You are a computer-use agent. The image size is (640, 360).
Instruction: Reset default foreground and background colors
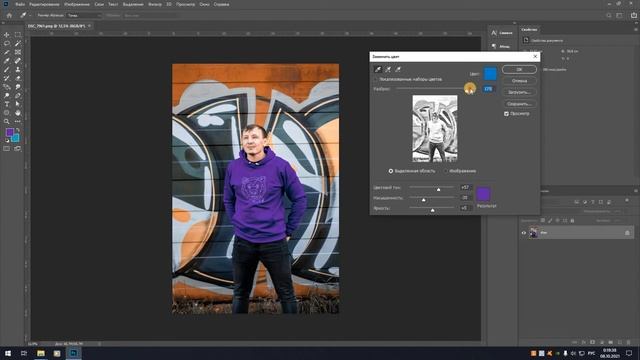tap(7, 140)
